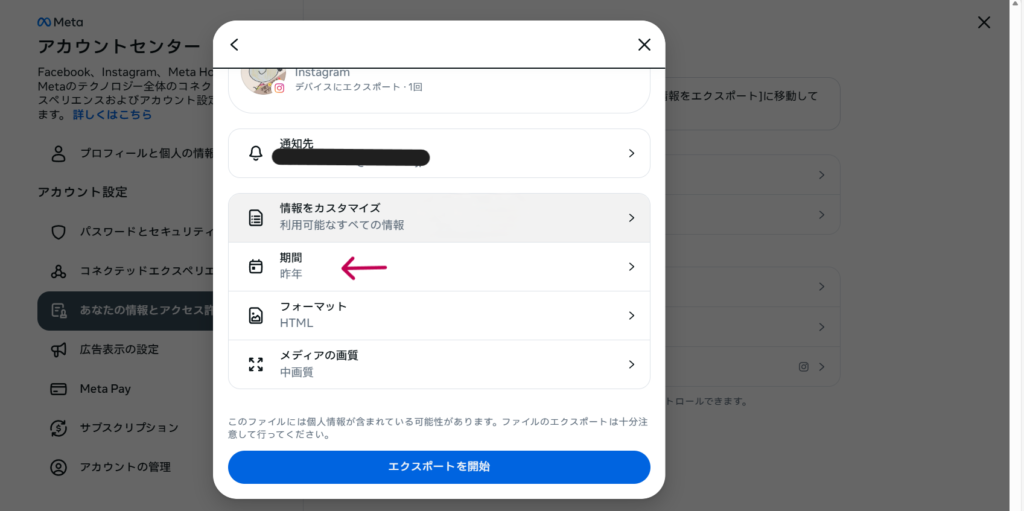Click the document icon for 情報をカスタマイズ
The image size is (1024, 511).
pyautogui.click(x=256, y=218)
